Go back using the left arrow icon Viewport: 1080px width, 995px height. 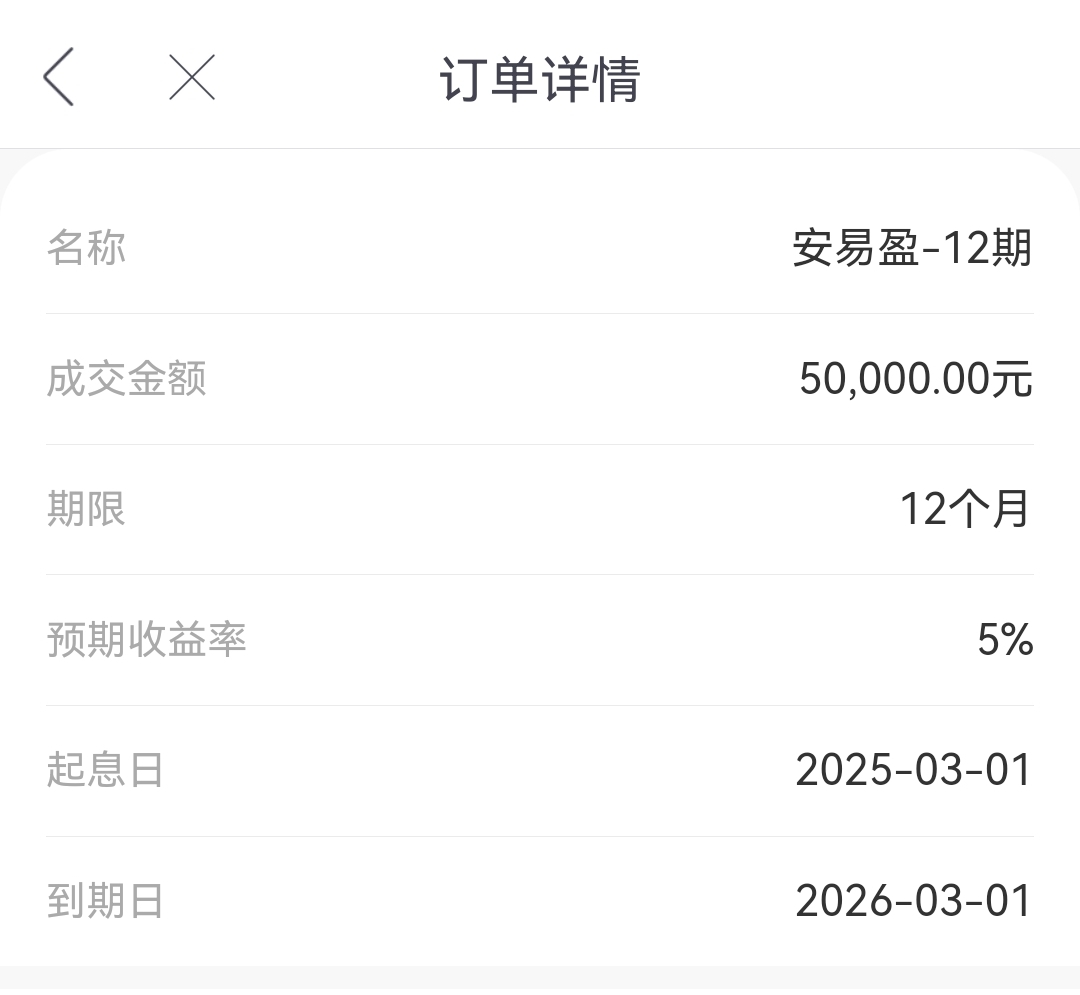(x=59, y=76)
